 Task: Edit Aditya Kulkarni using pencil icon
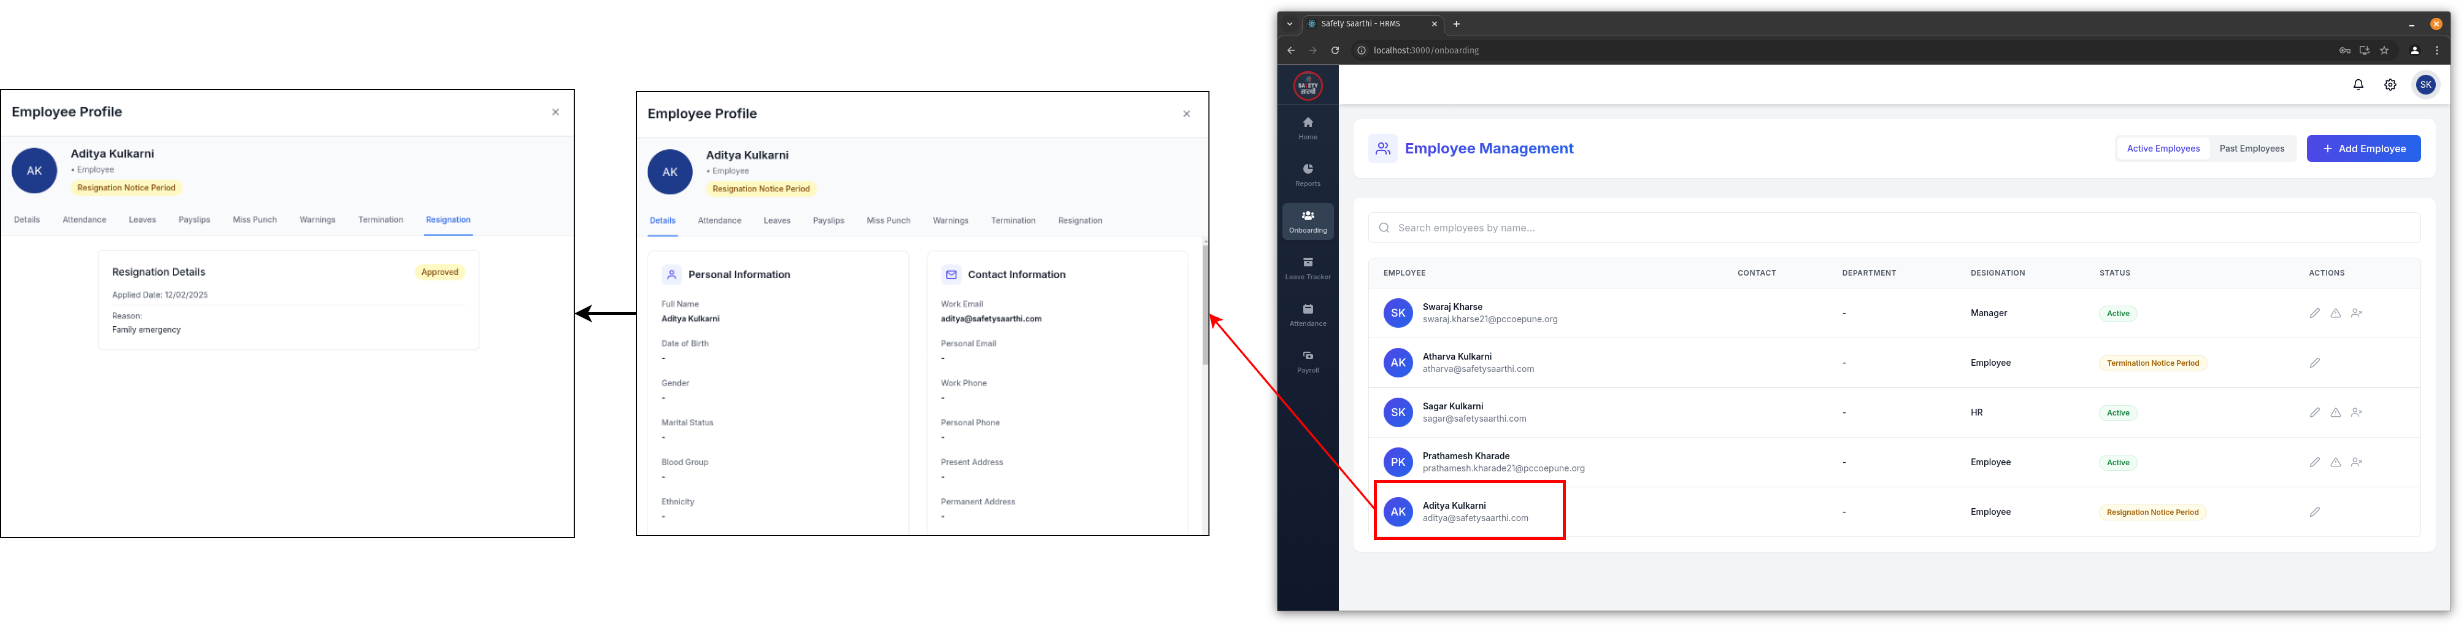tap(2314, 512)
